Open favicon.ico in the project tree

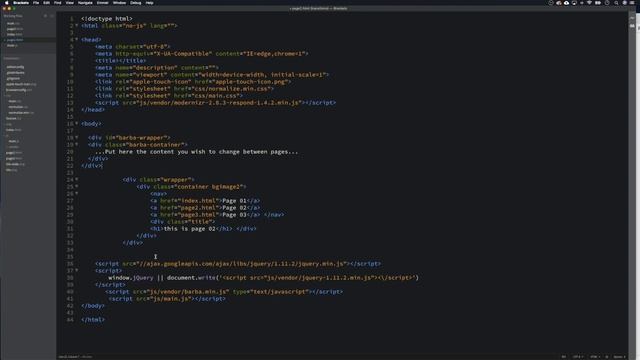click(13, 118)
